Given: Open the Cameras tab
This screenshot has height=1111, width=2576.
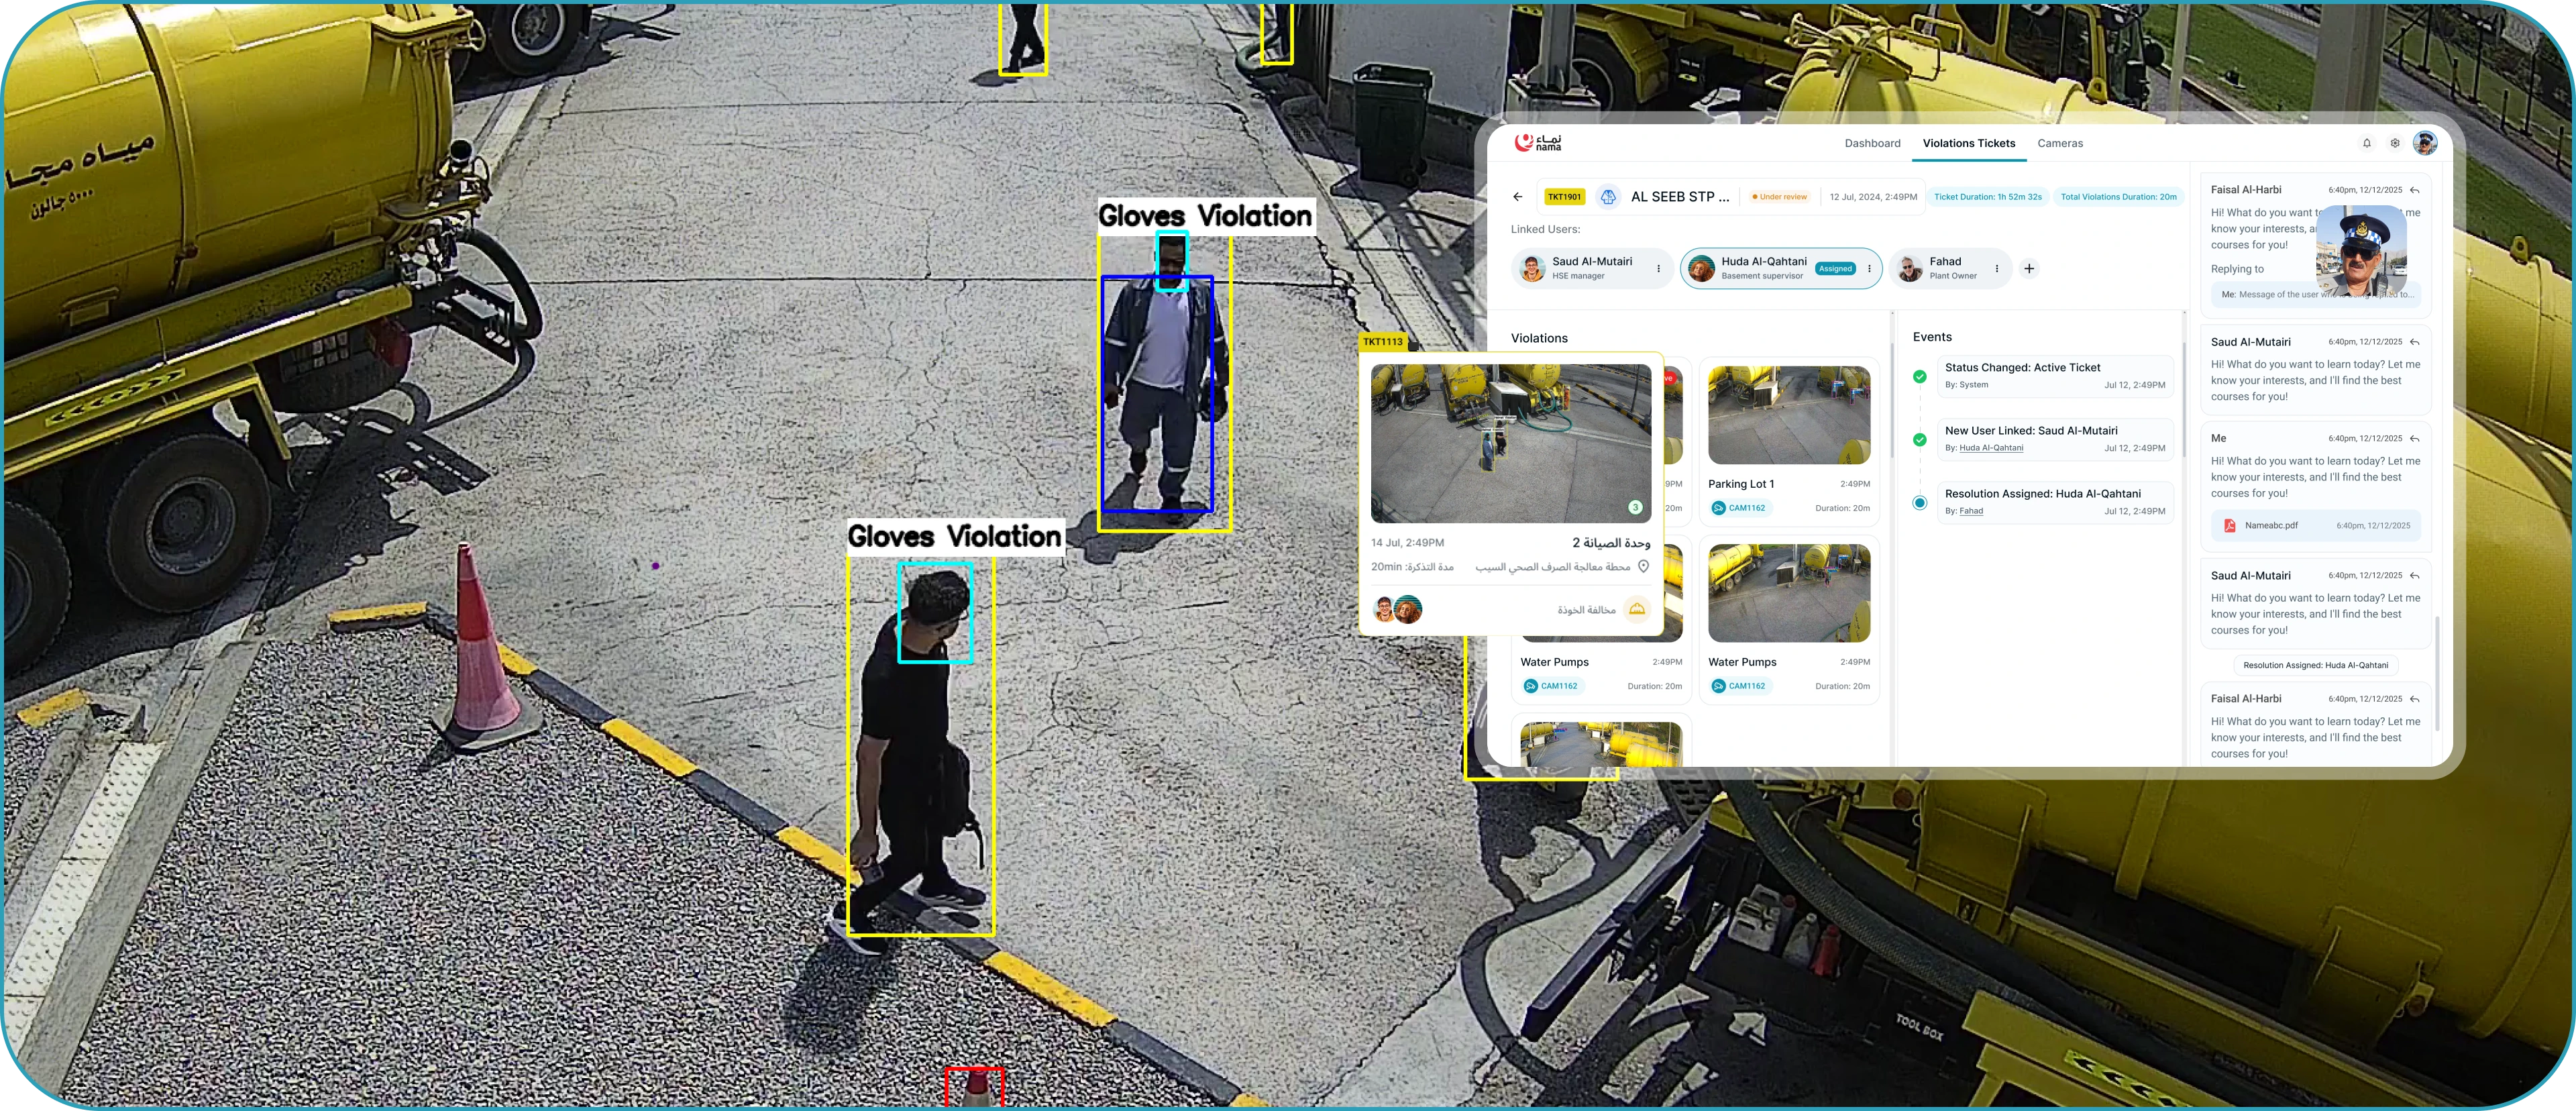Looking at the screenshot, I should tap(2060, 143).
